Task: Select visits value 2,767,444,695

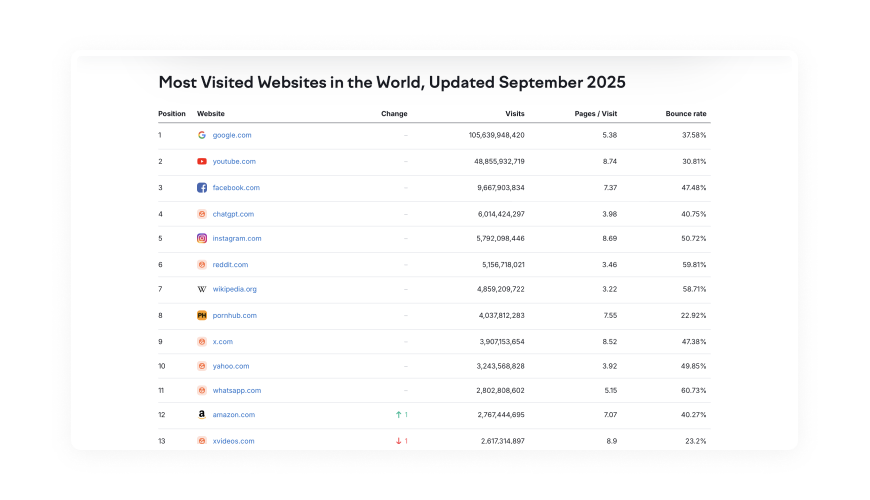Action: 501,415
